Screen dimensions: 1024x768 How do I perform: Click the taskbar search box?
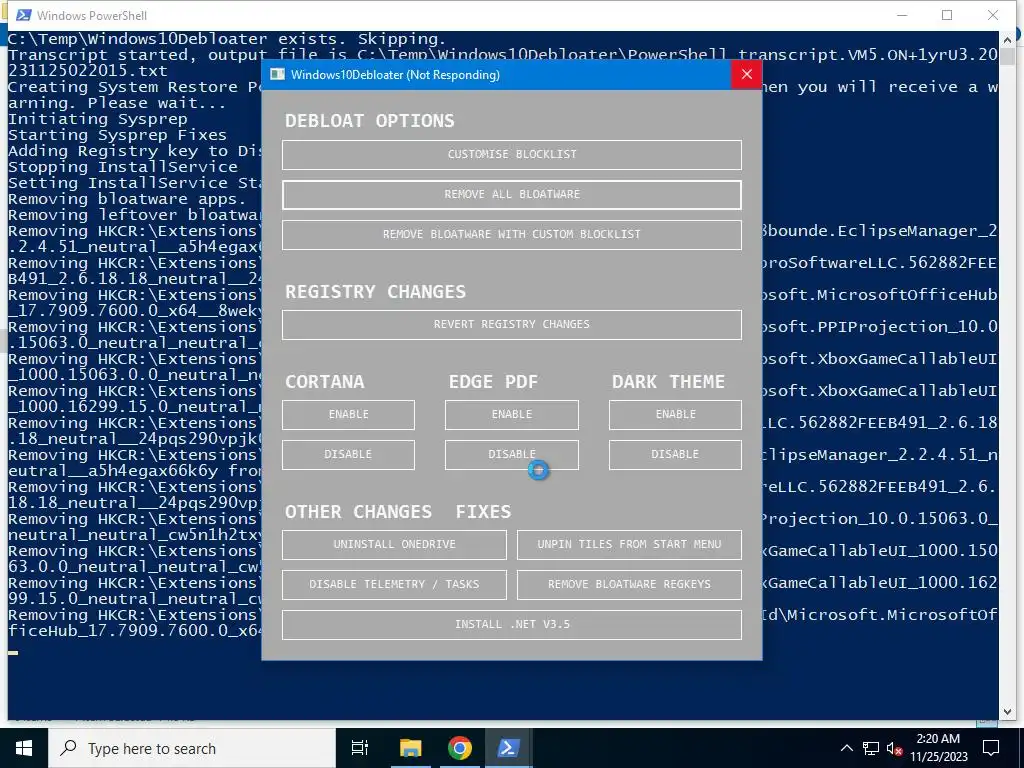192,748
